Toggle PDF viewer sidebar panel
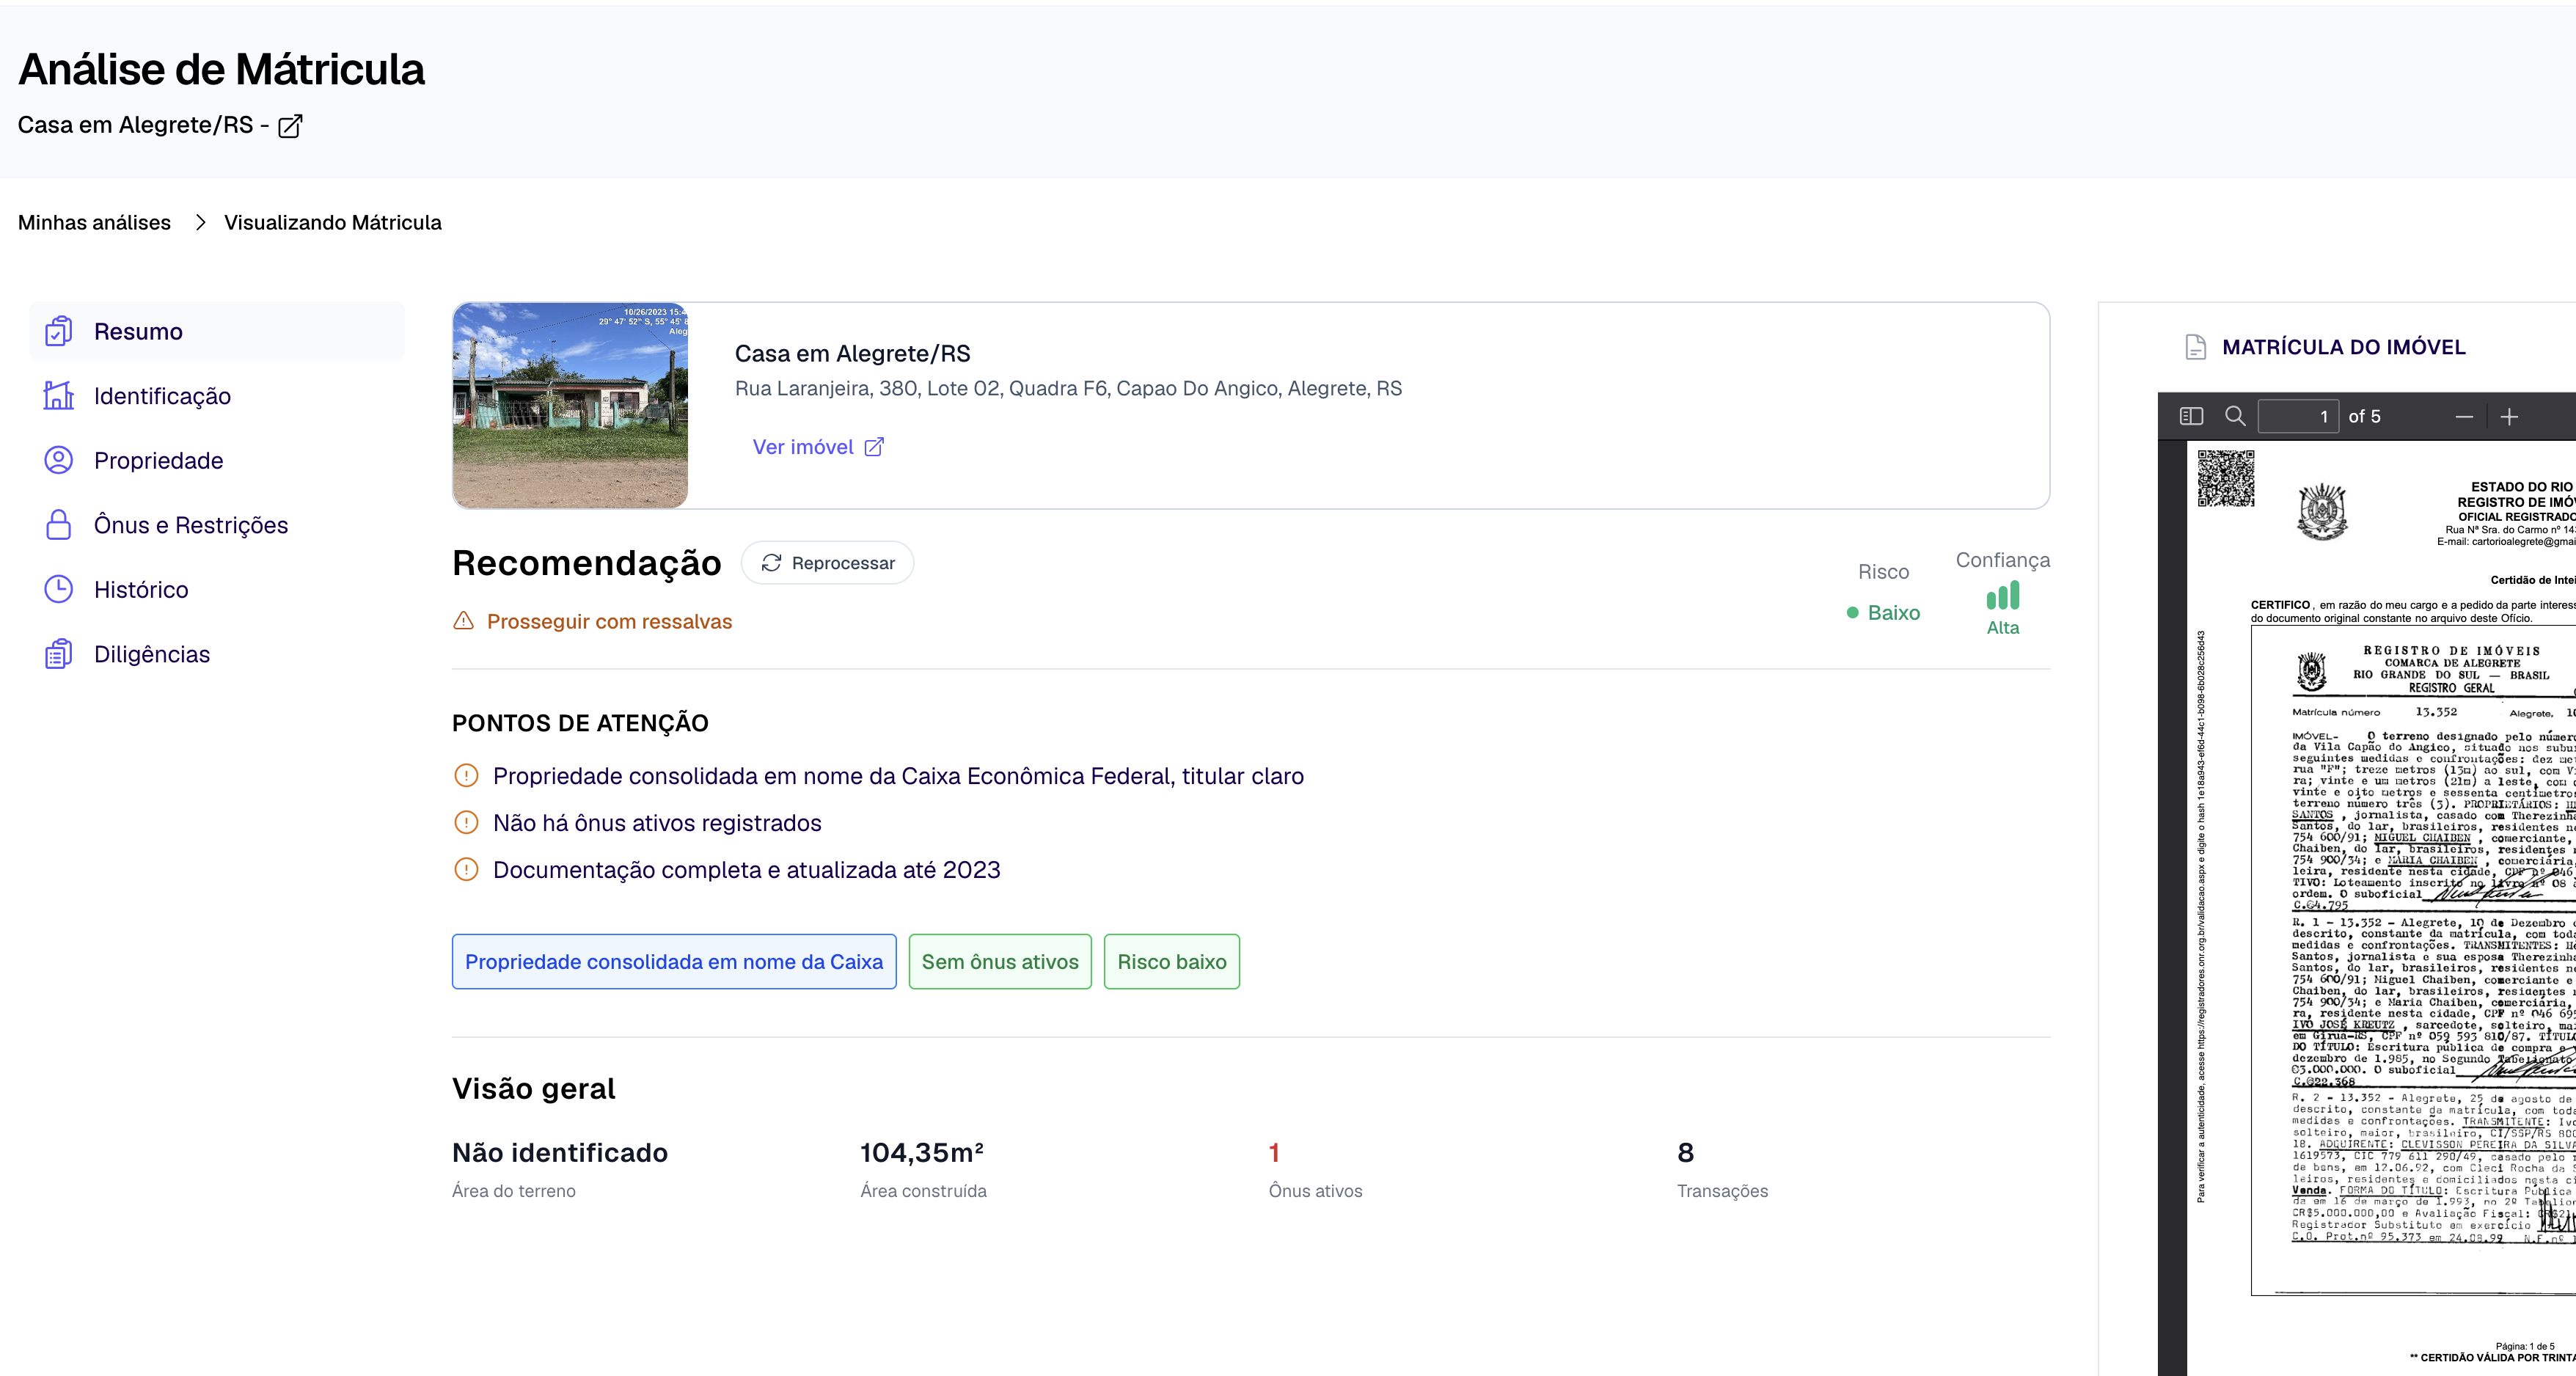This screenshot has height=1376, width=2576. (2191, 416)
